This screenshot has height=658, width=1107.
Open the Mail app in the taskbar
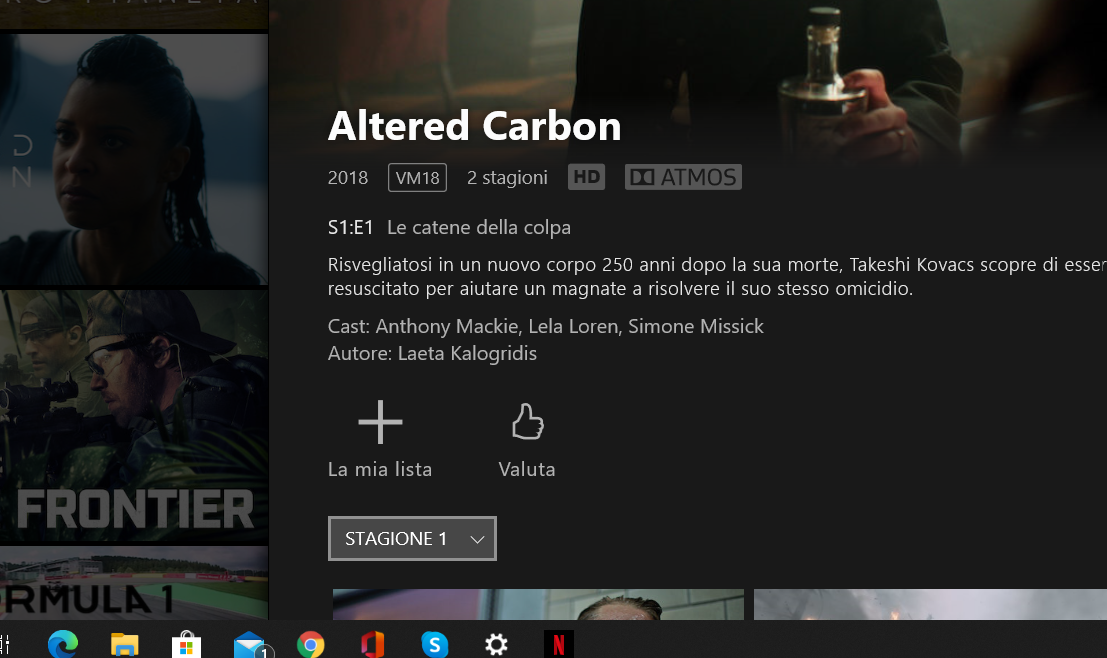250,645
